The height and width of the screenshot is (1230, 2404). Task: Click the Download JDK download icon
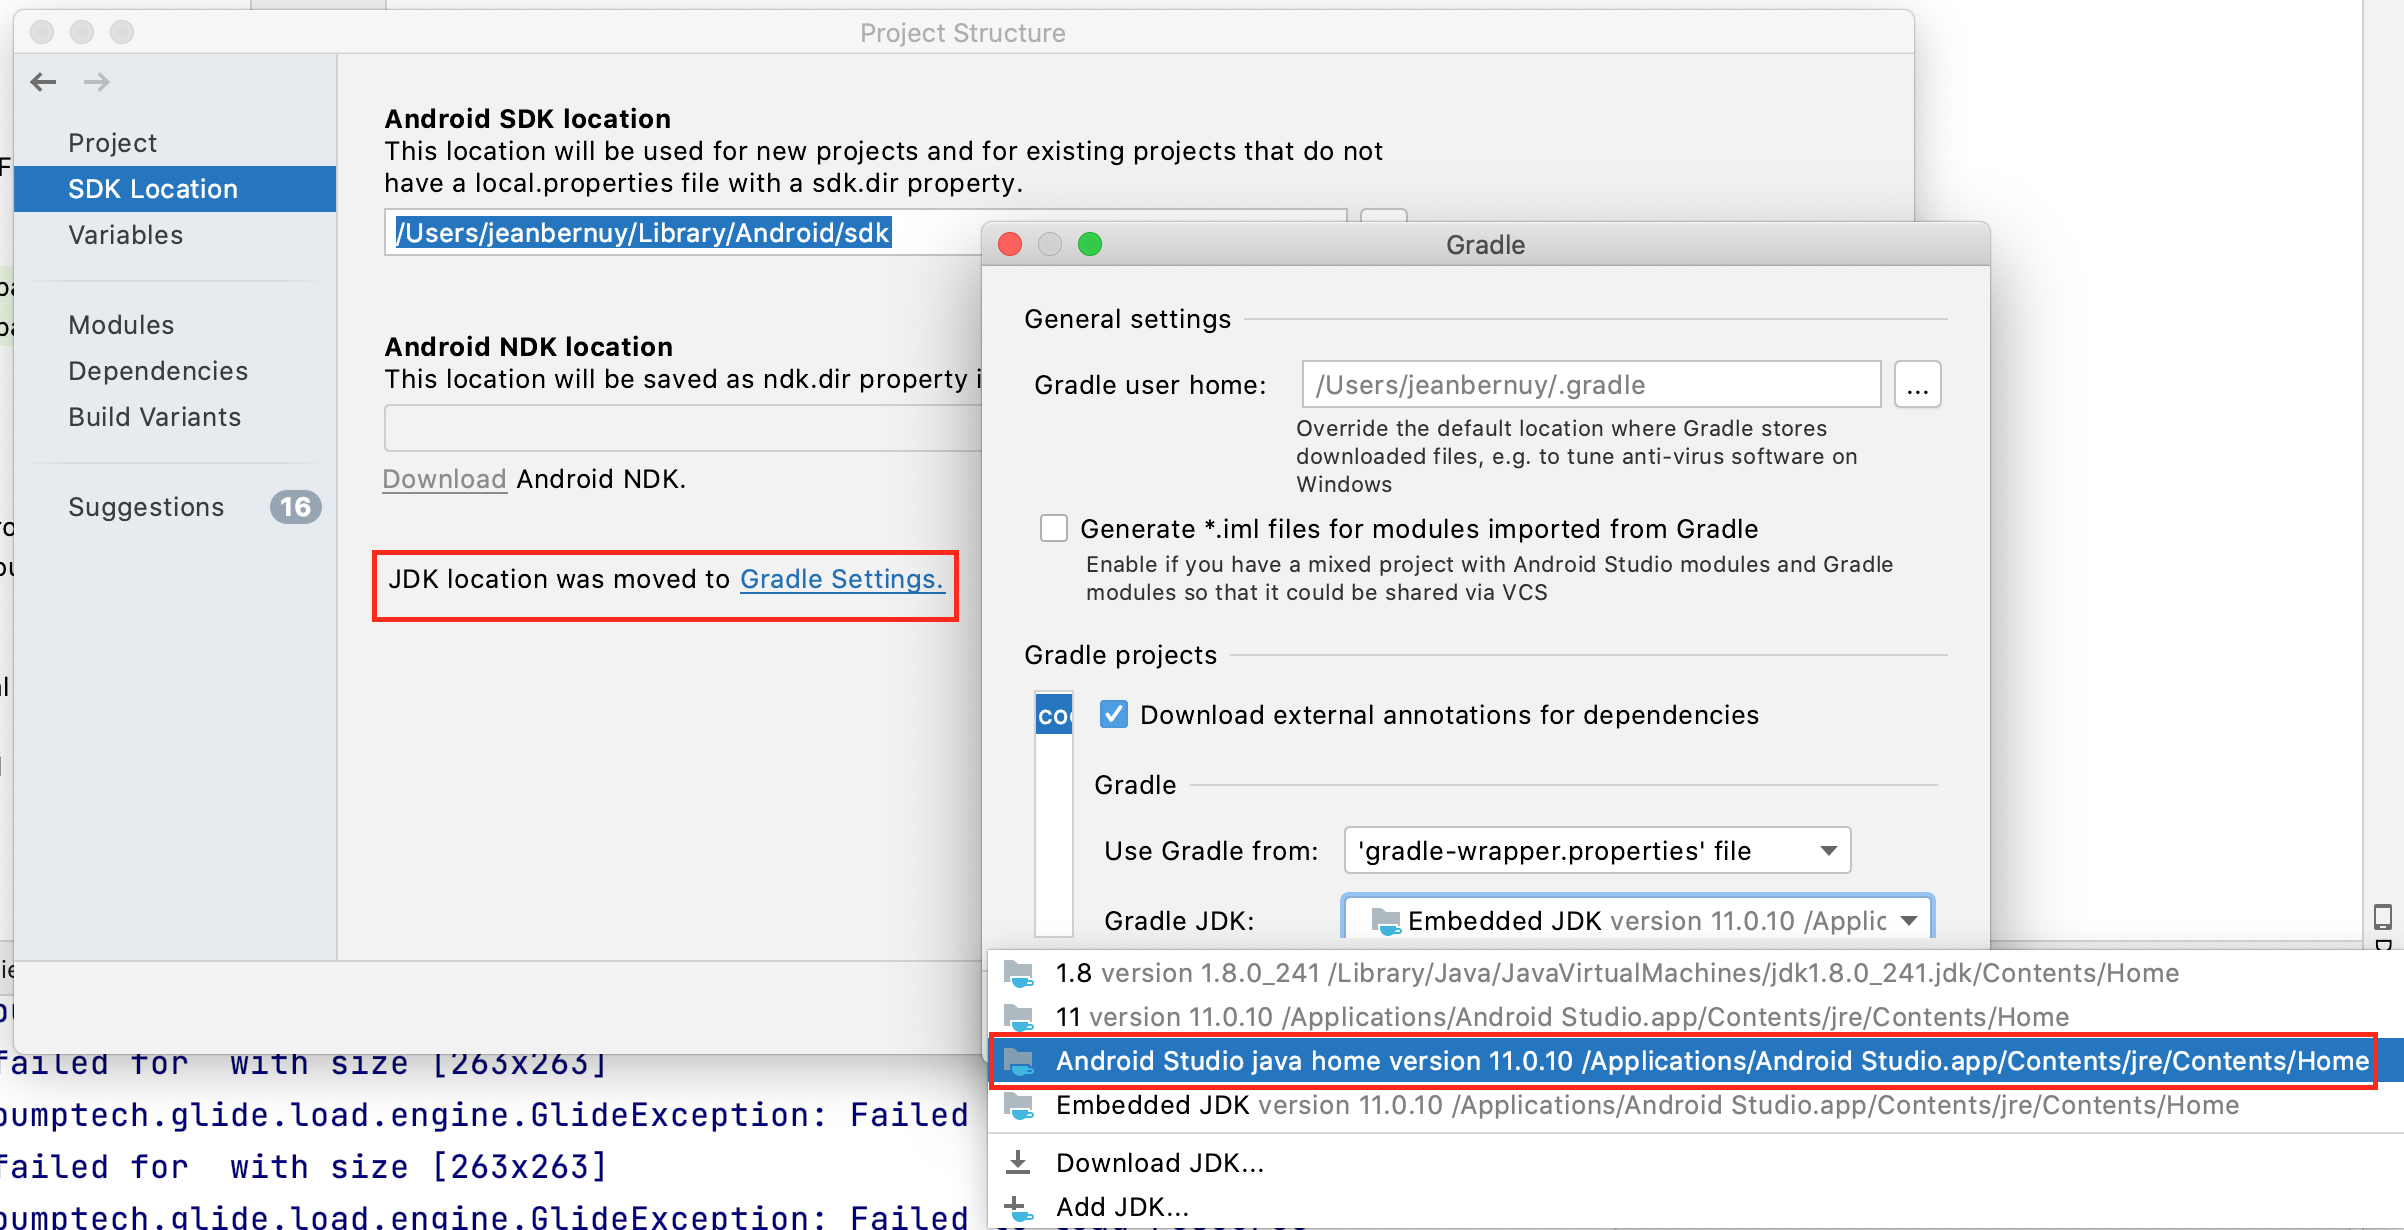click(x=1018, y=1162)
